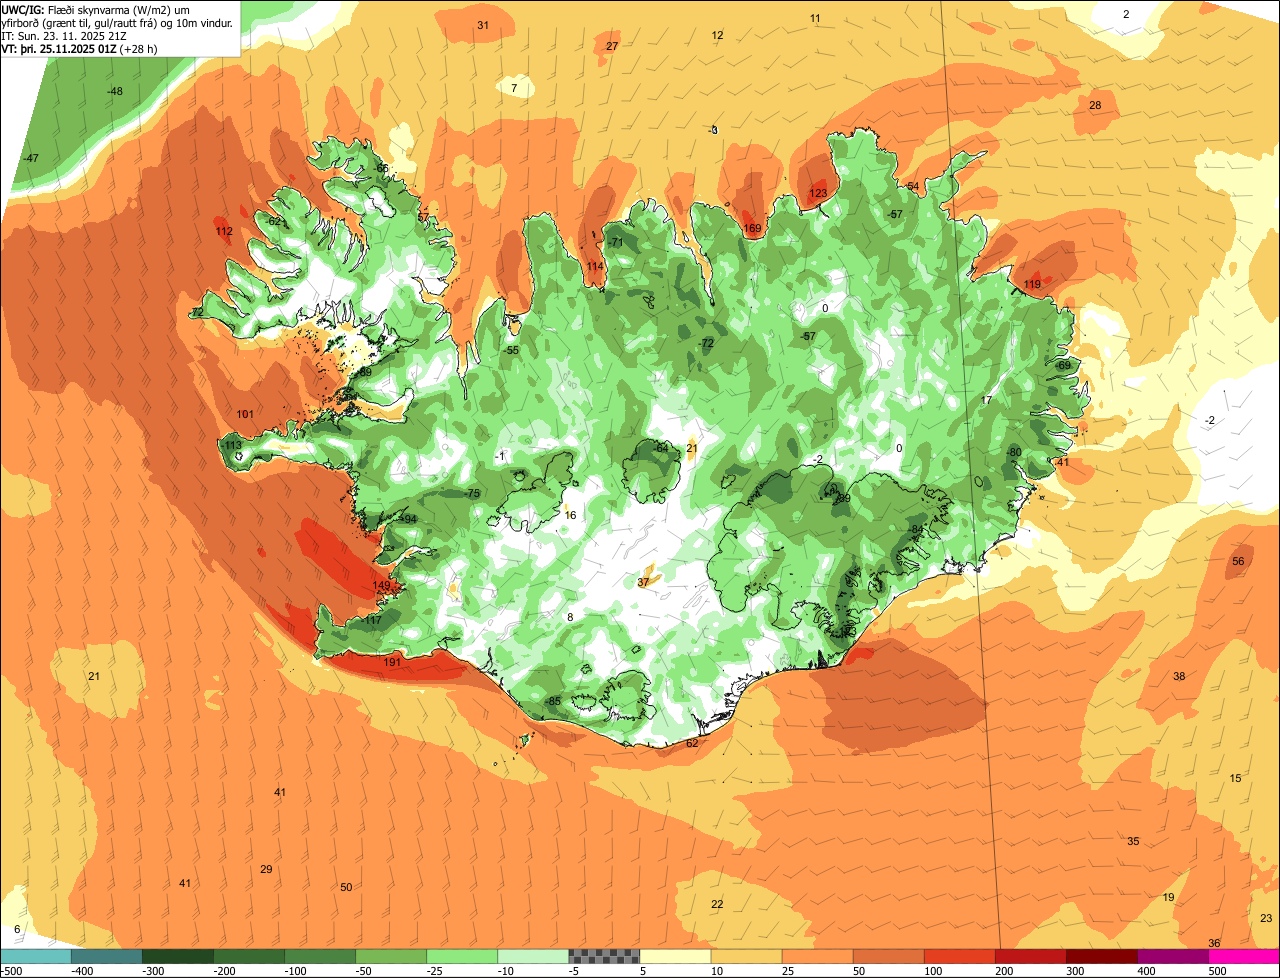
Task: Click the map value -72 in the northern interior
Action: (707, 343)
